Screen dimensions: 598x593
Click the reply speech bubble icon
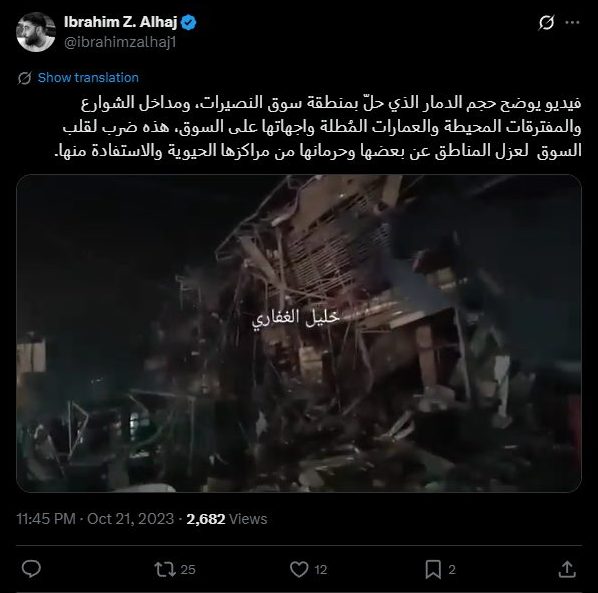(31, 569)
